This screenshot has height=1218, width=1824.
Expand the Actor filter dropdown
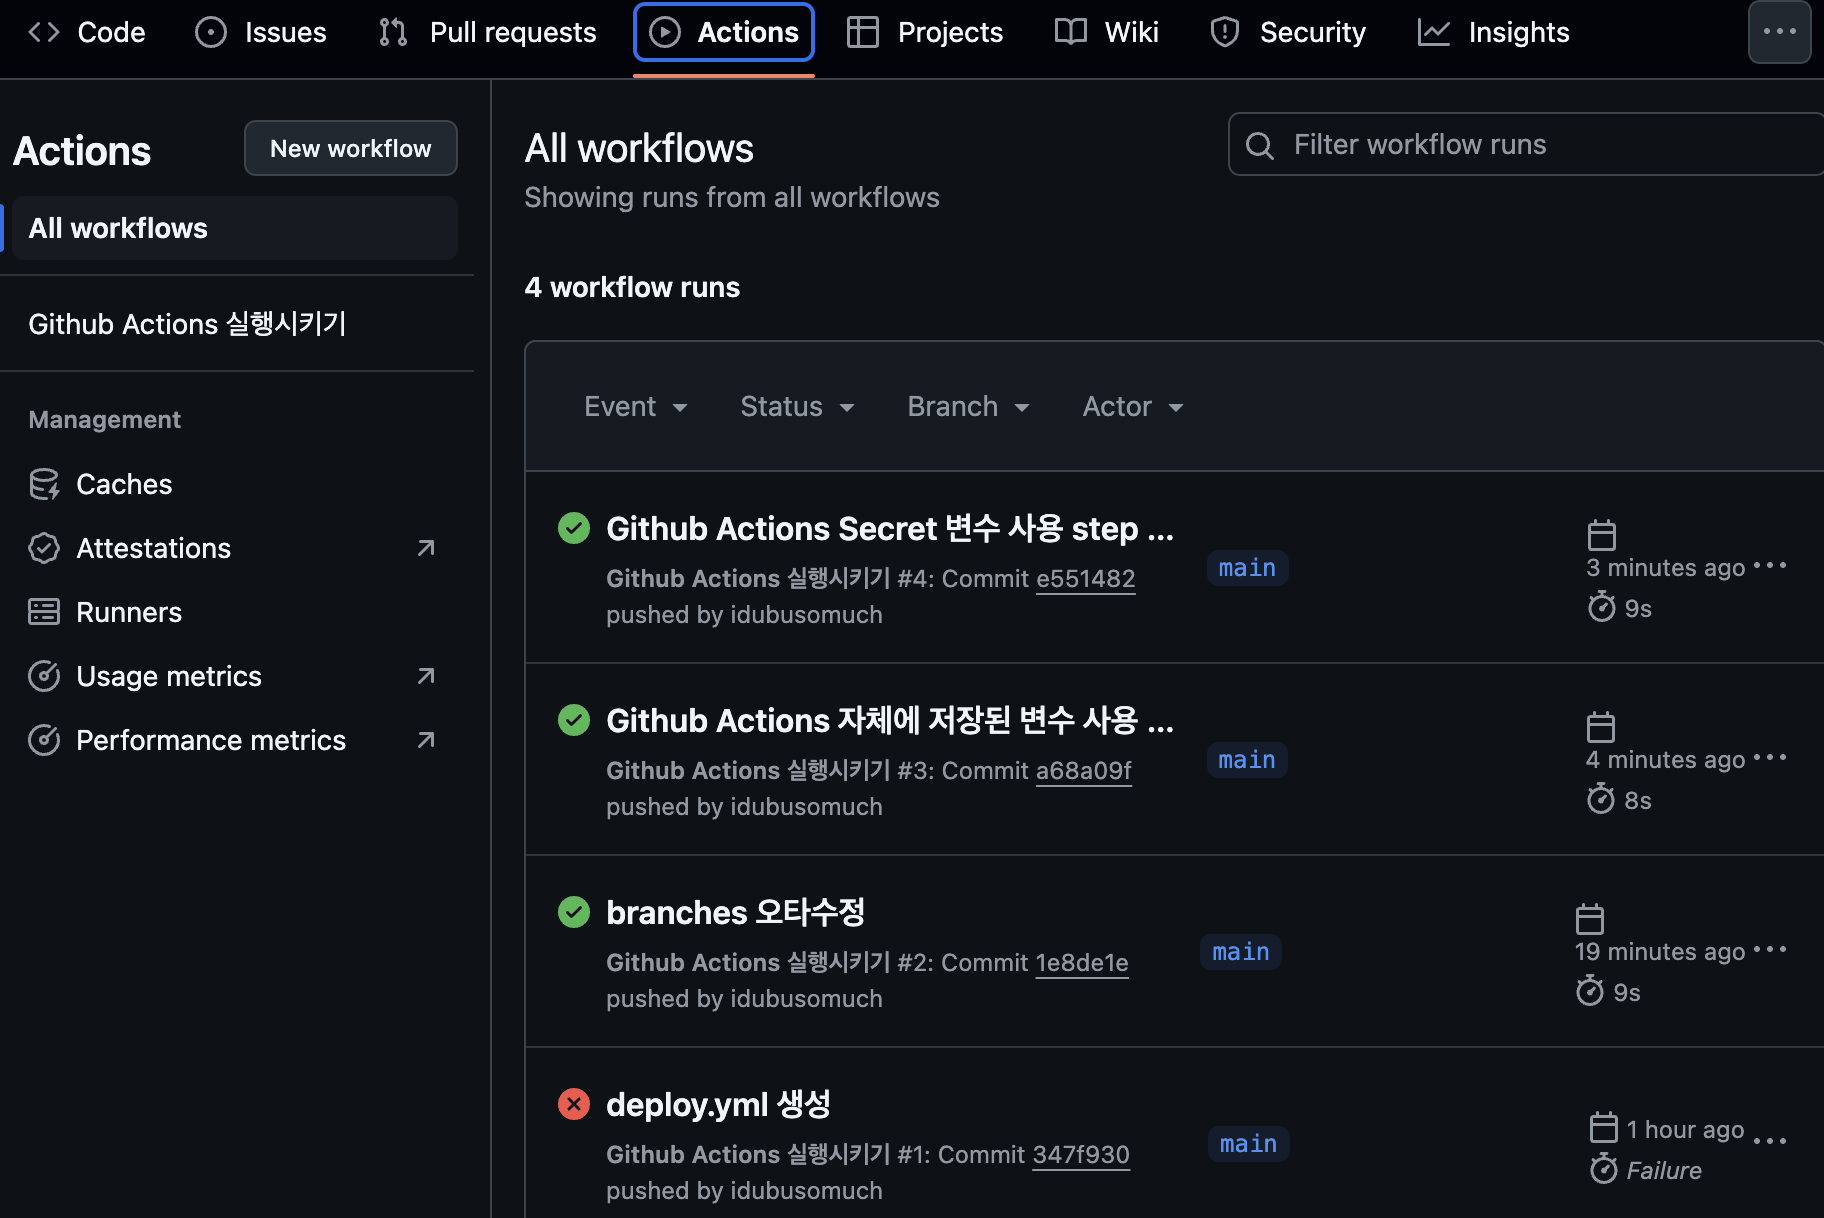[1133, 406]
